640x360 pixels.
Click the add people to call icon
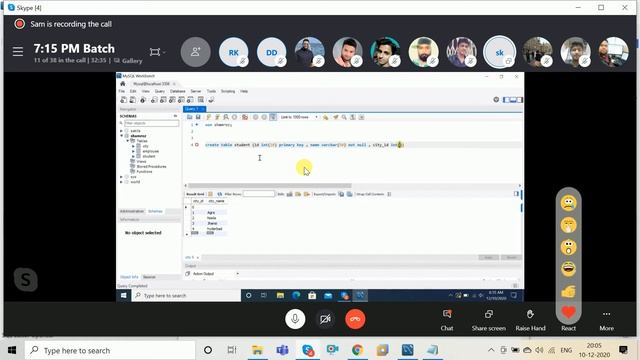coord(196,52)
